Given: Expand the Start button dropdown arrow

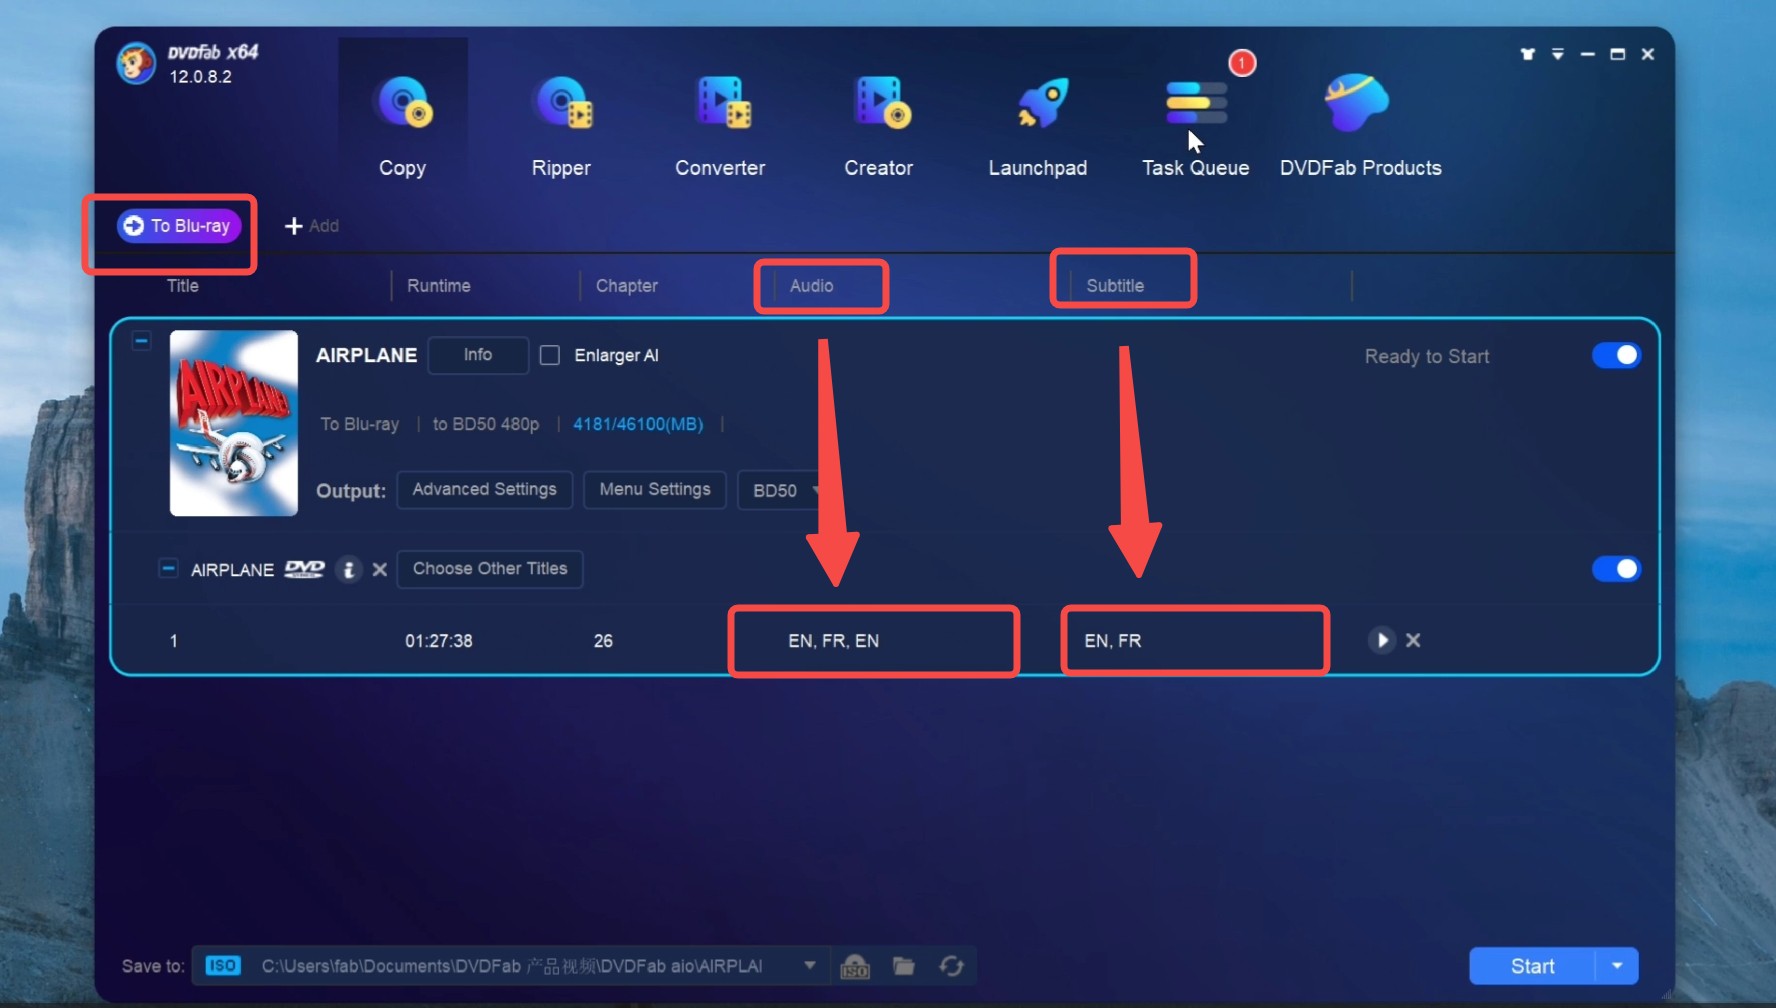Looking at the screenshot, I should pyautogui.click(x=1617, y=966).
